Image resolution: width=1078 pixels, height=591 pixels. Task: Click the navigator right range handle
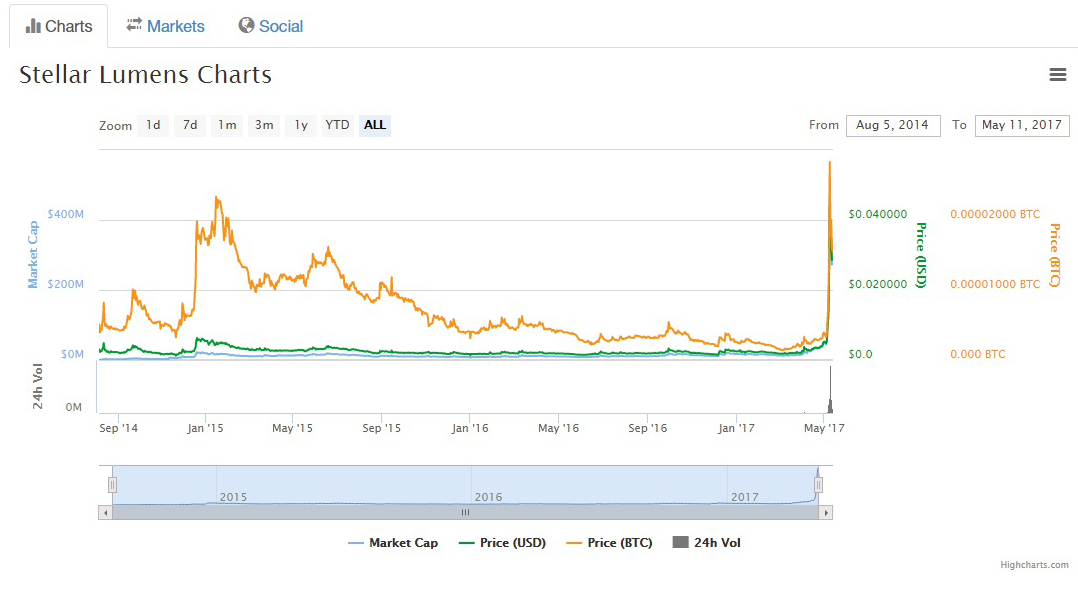(x=818, y=485)
